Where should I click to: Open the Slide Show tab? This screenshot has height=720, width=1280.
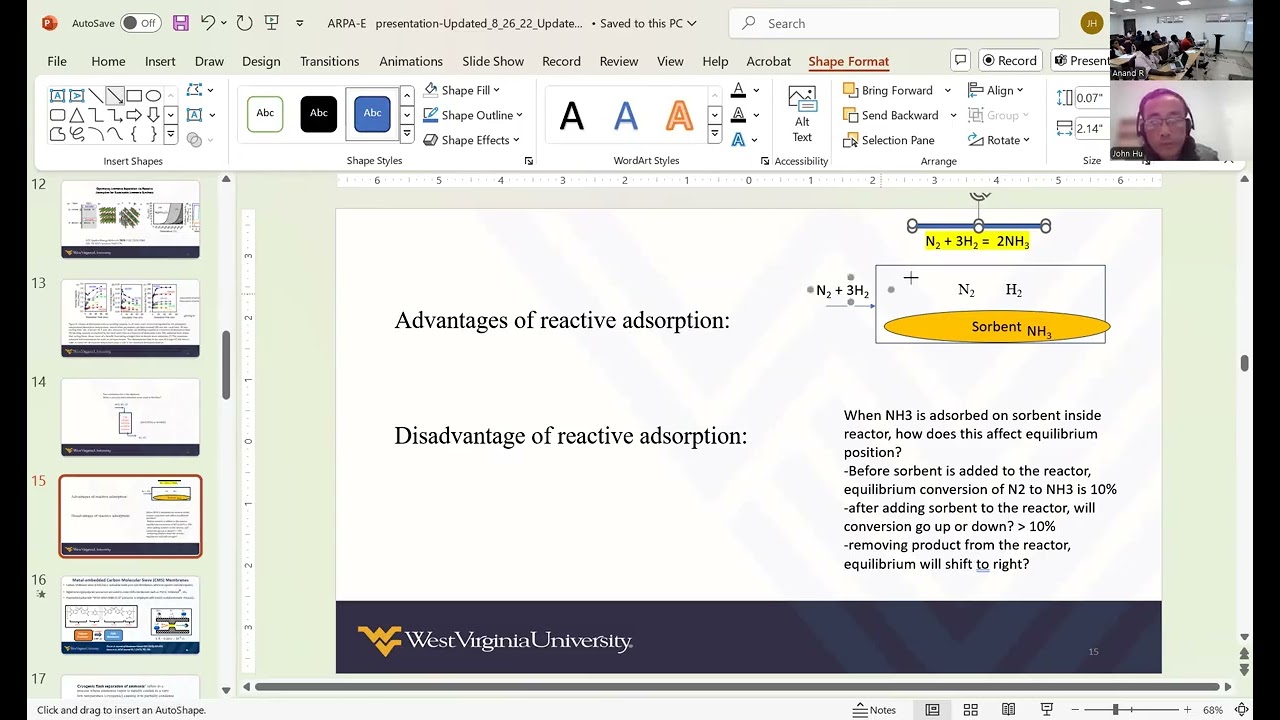(x=493, y=61)
